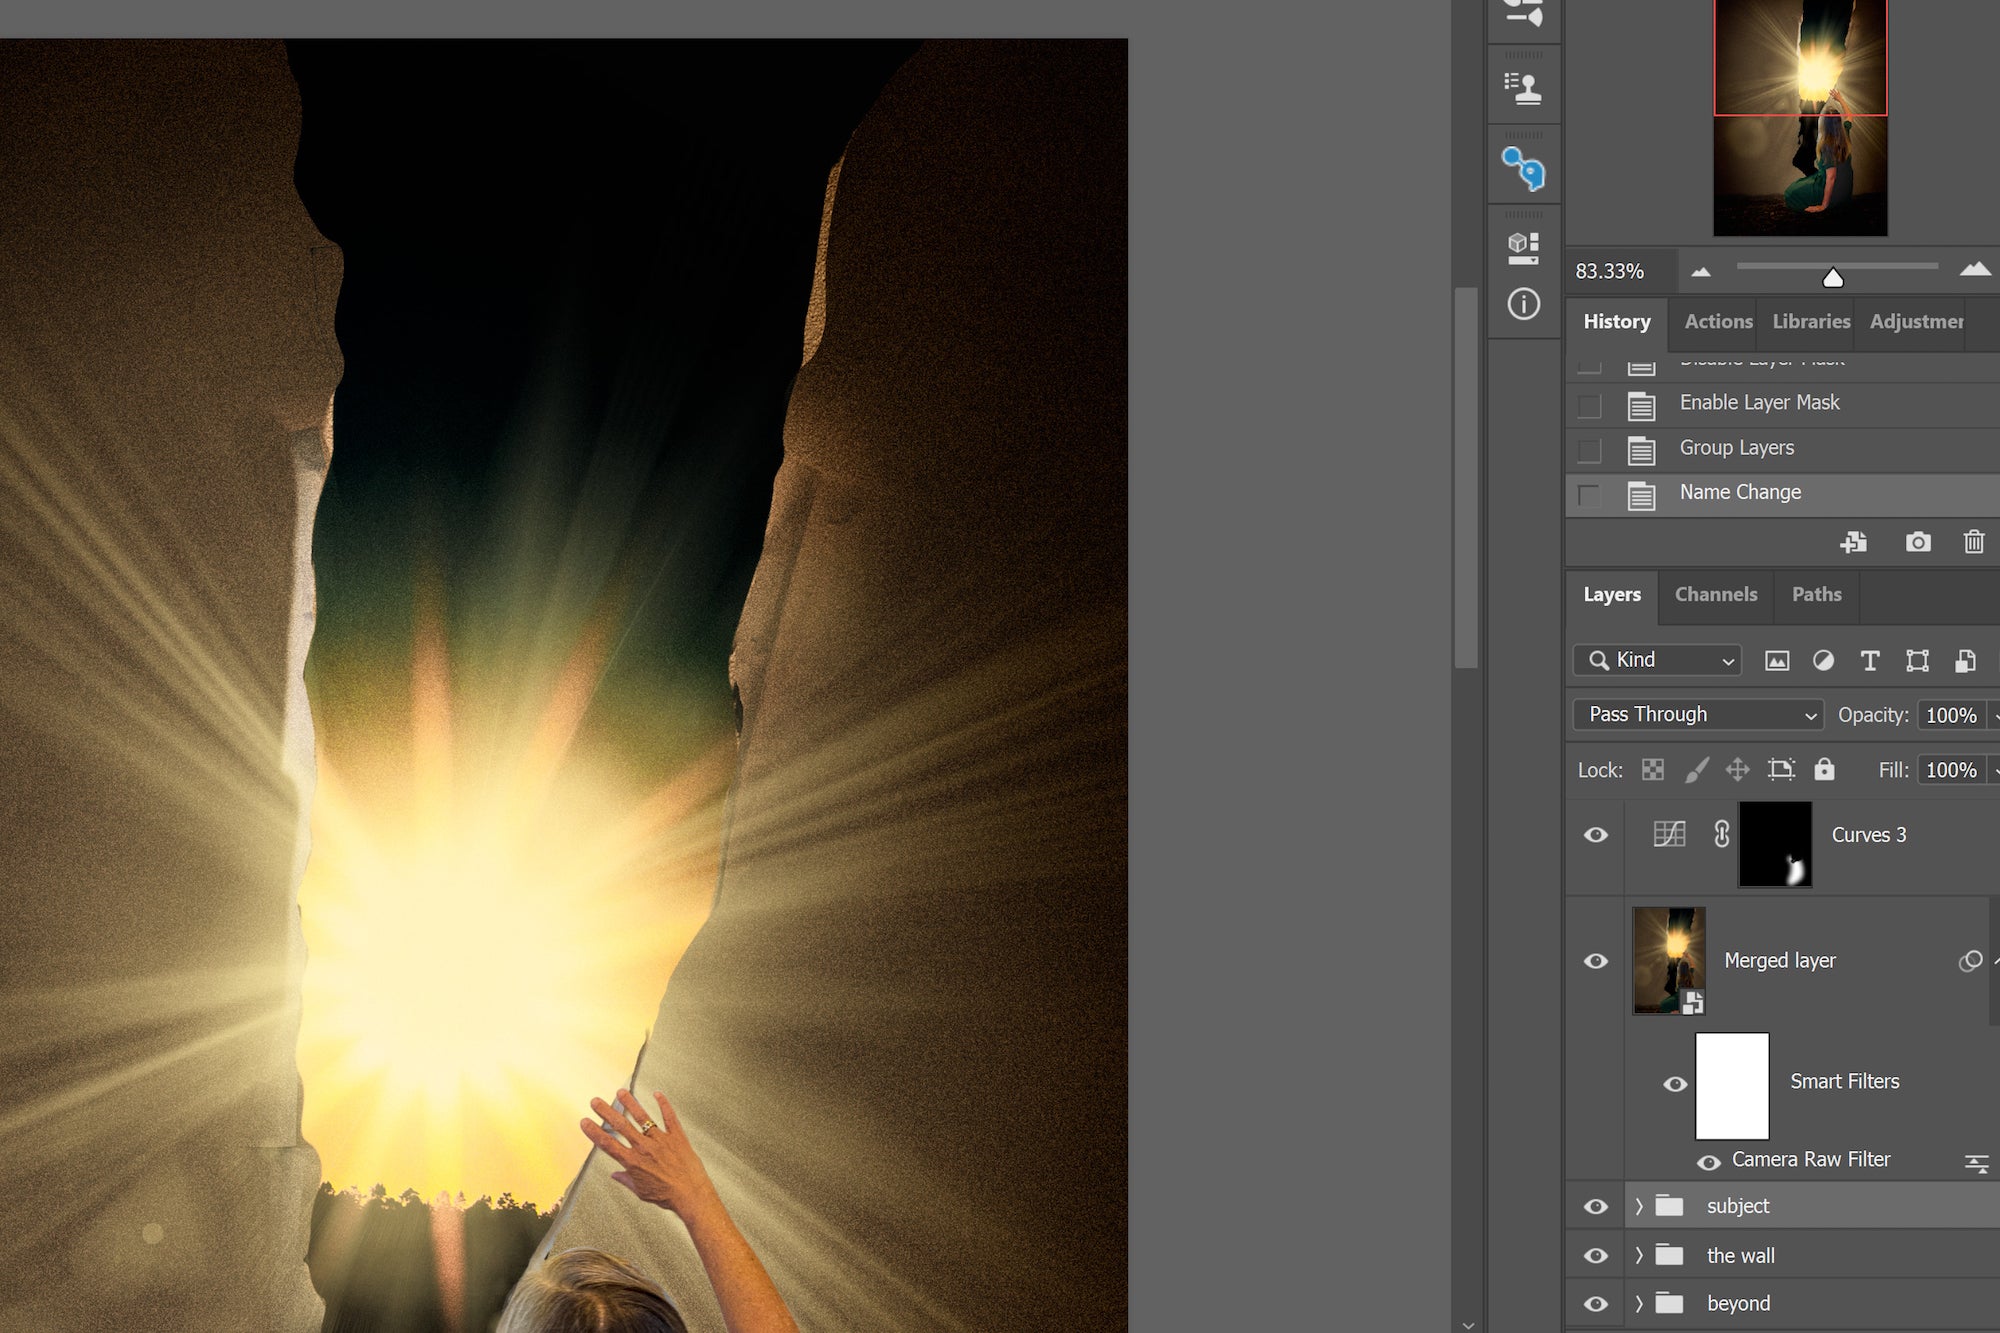Open the Pass Through blend mode dropdown
The width and height of the screenshot is (2000, 1333).
click(1698, 714)
